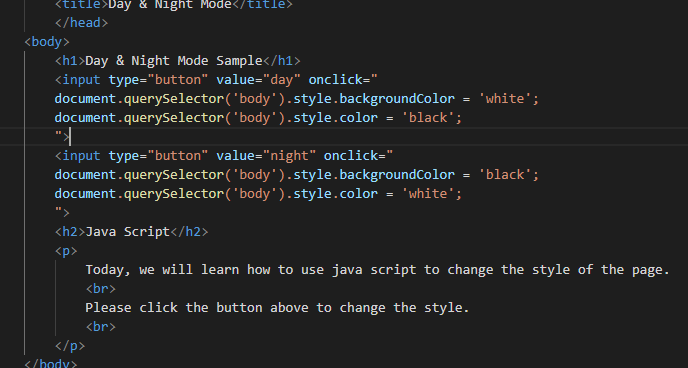The width and height of the screenshot is (688, 368).
Task: Click the br tag above the closing p tag
Action: [x=100, y=327]
